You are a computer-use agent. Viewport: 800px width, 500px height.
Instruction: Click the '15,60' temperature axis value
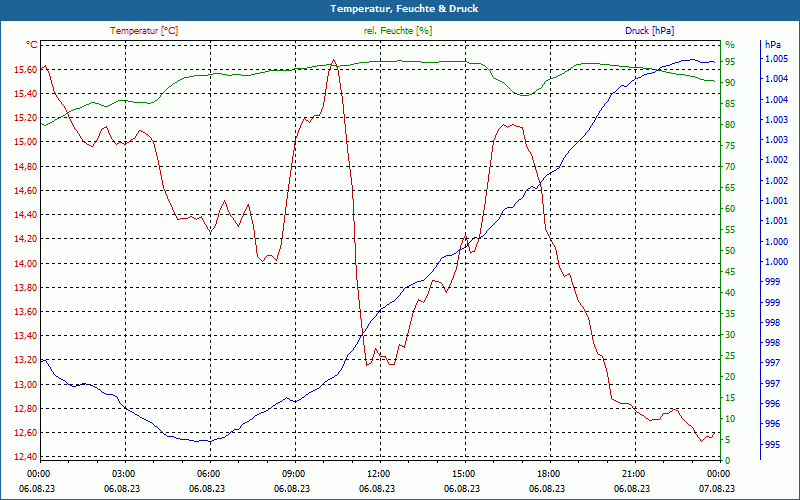coord(25,69)
